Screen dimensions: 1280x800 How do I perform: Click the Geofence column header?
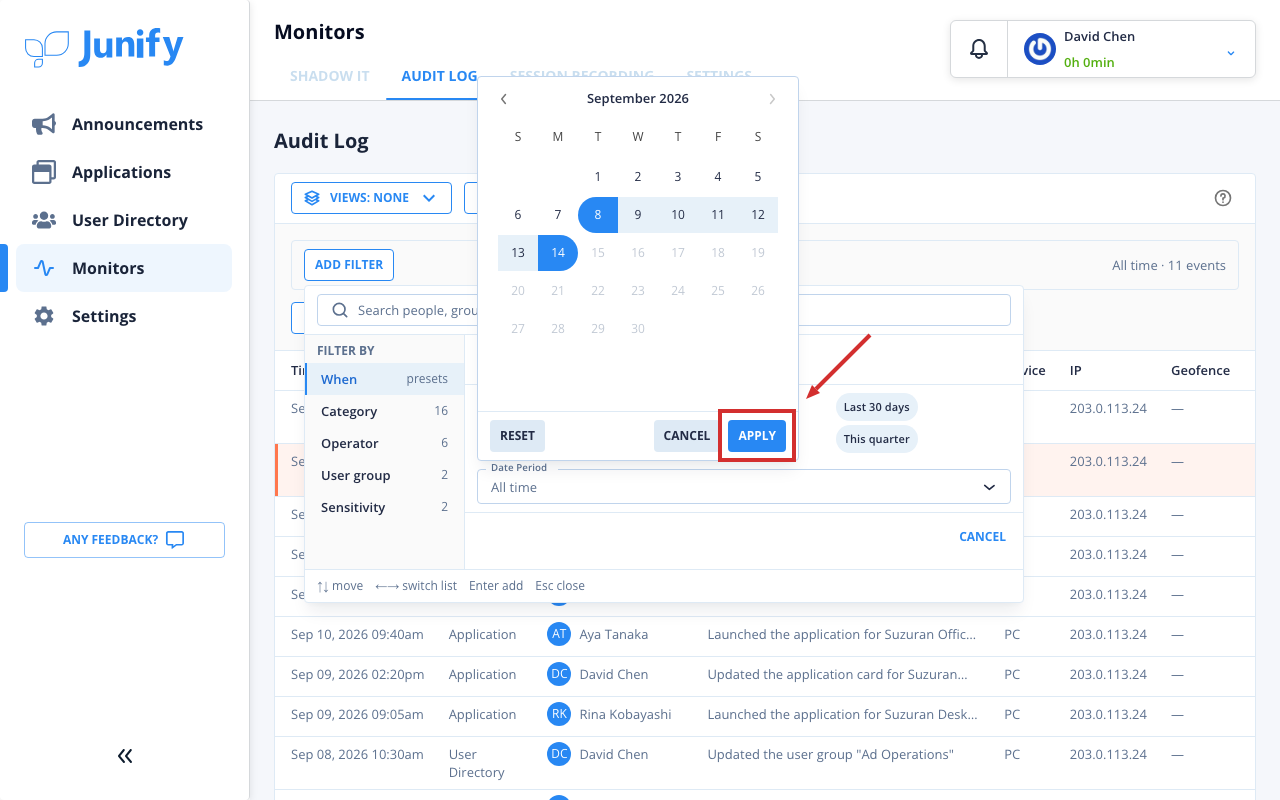pos(1200,371)
